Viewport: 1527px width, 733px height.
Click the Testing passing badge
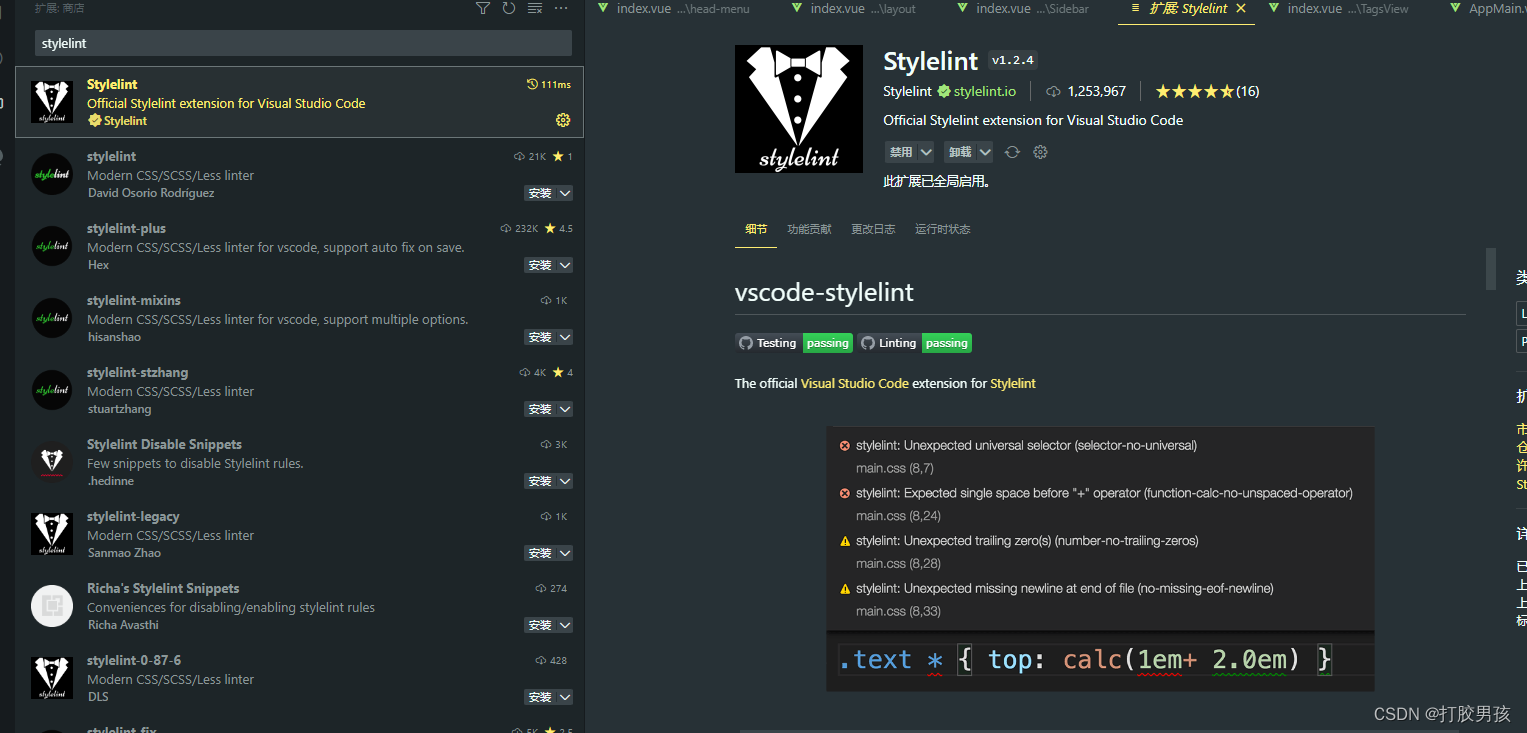(x=794, y=343)
